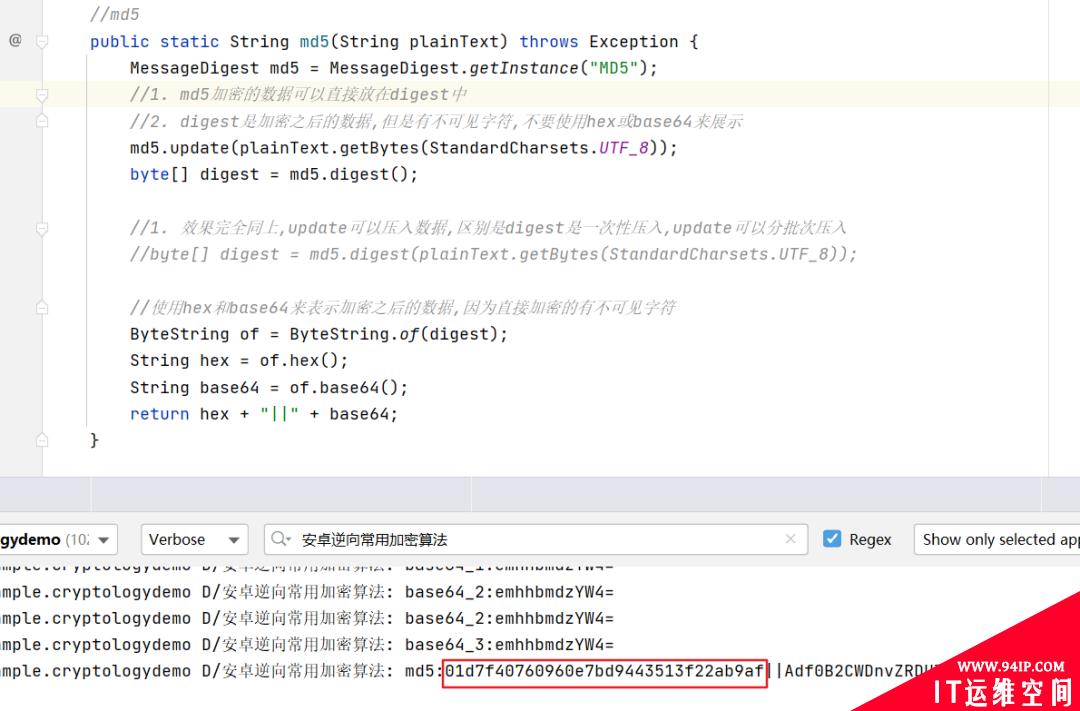Click the md5 hash value in the log output

605,671
